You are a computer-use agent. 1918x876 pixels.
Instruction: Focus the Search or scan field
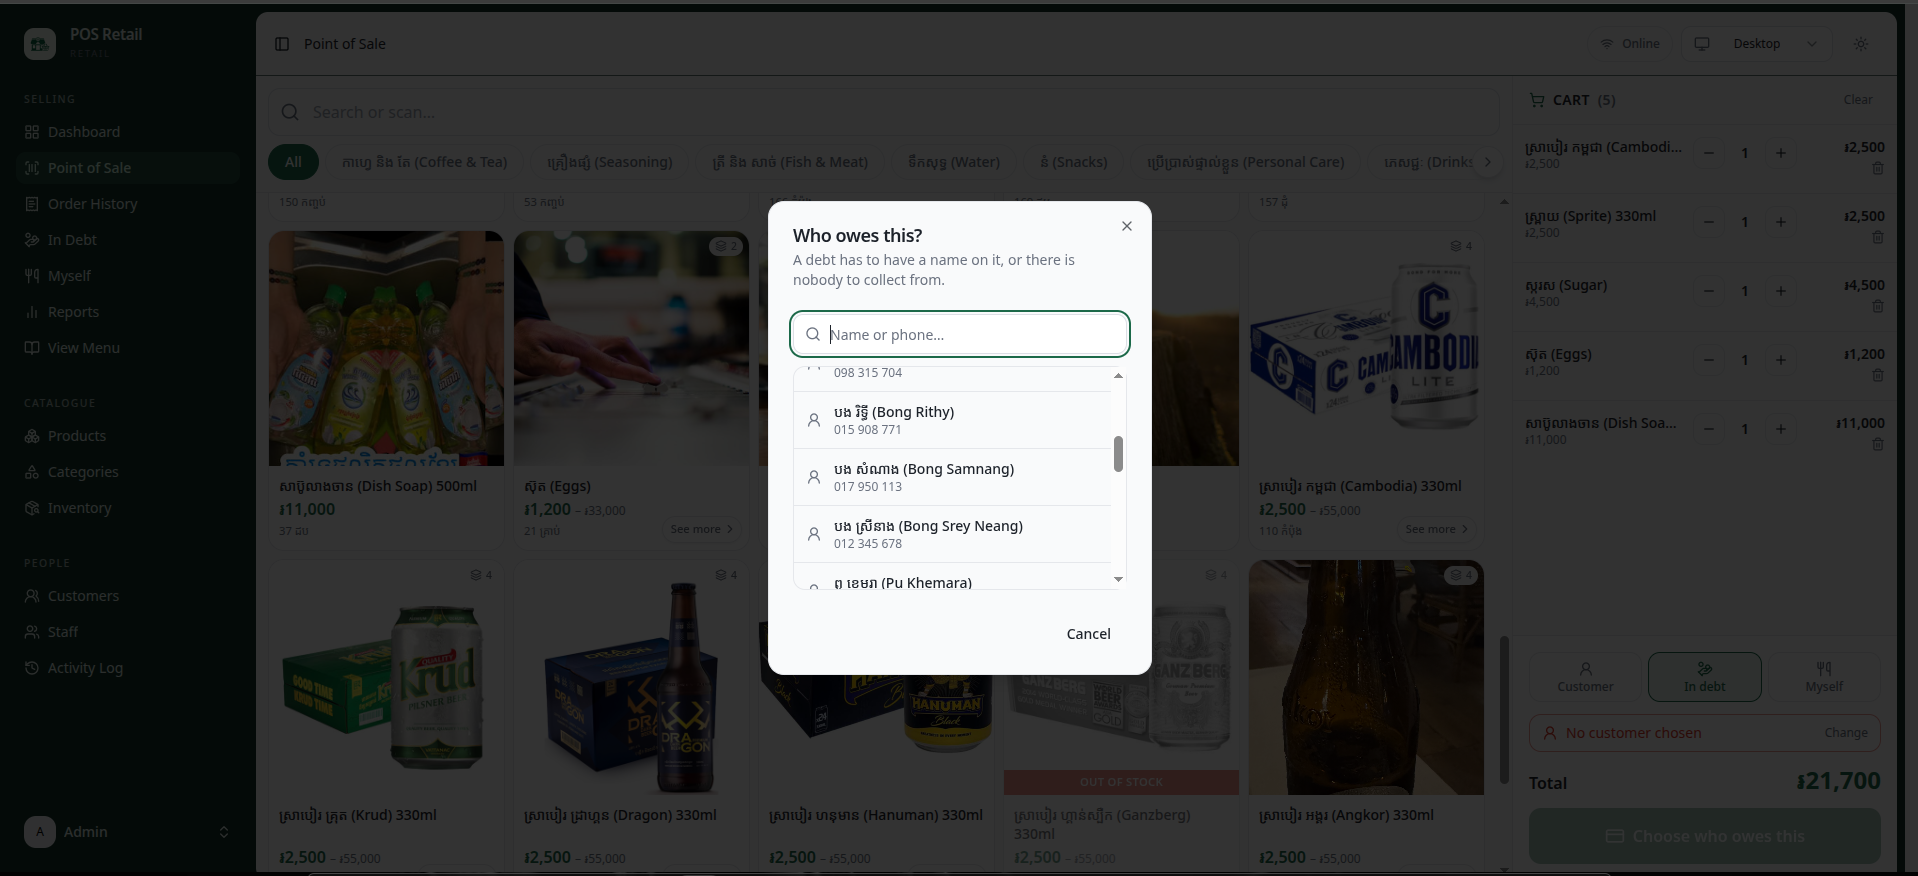tap(883, 112)
